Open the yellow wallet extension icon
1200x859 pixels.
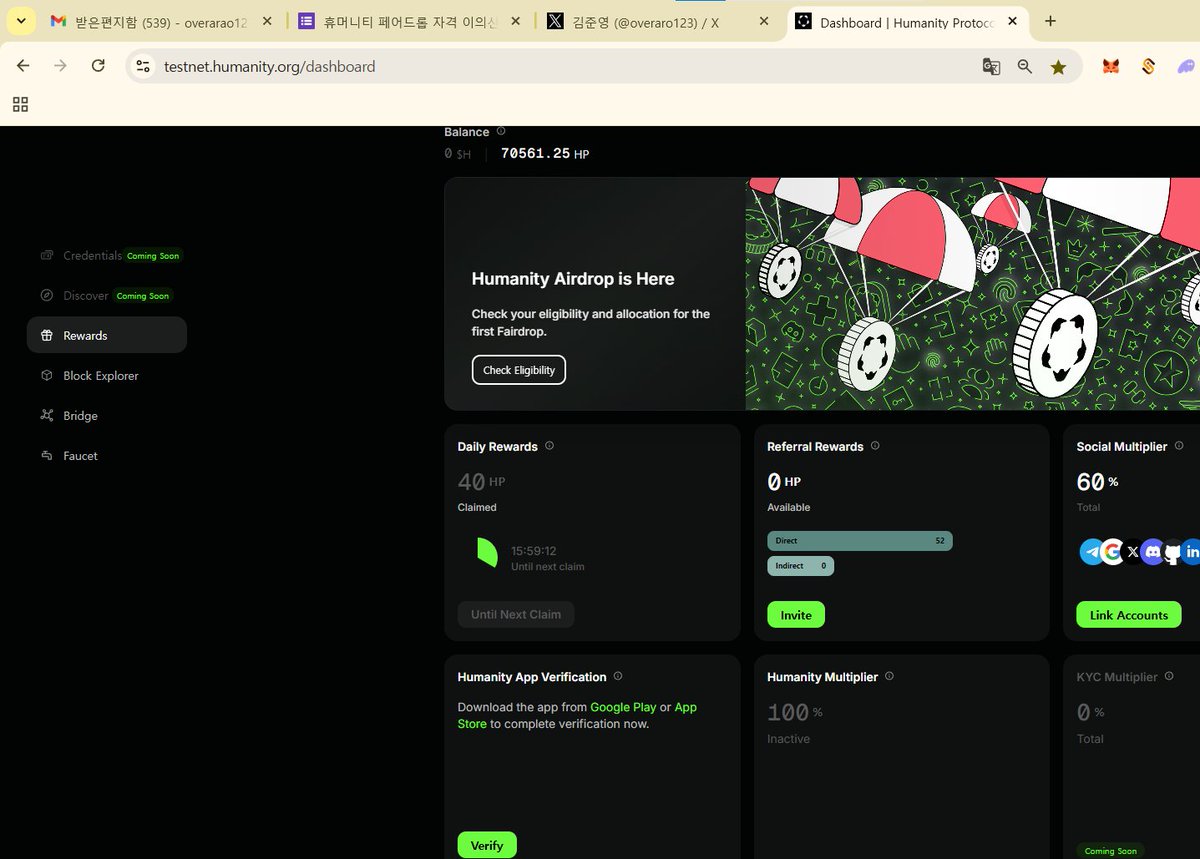pyautogui.click(x=1148, y=67)
